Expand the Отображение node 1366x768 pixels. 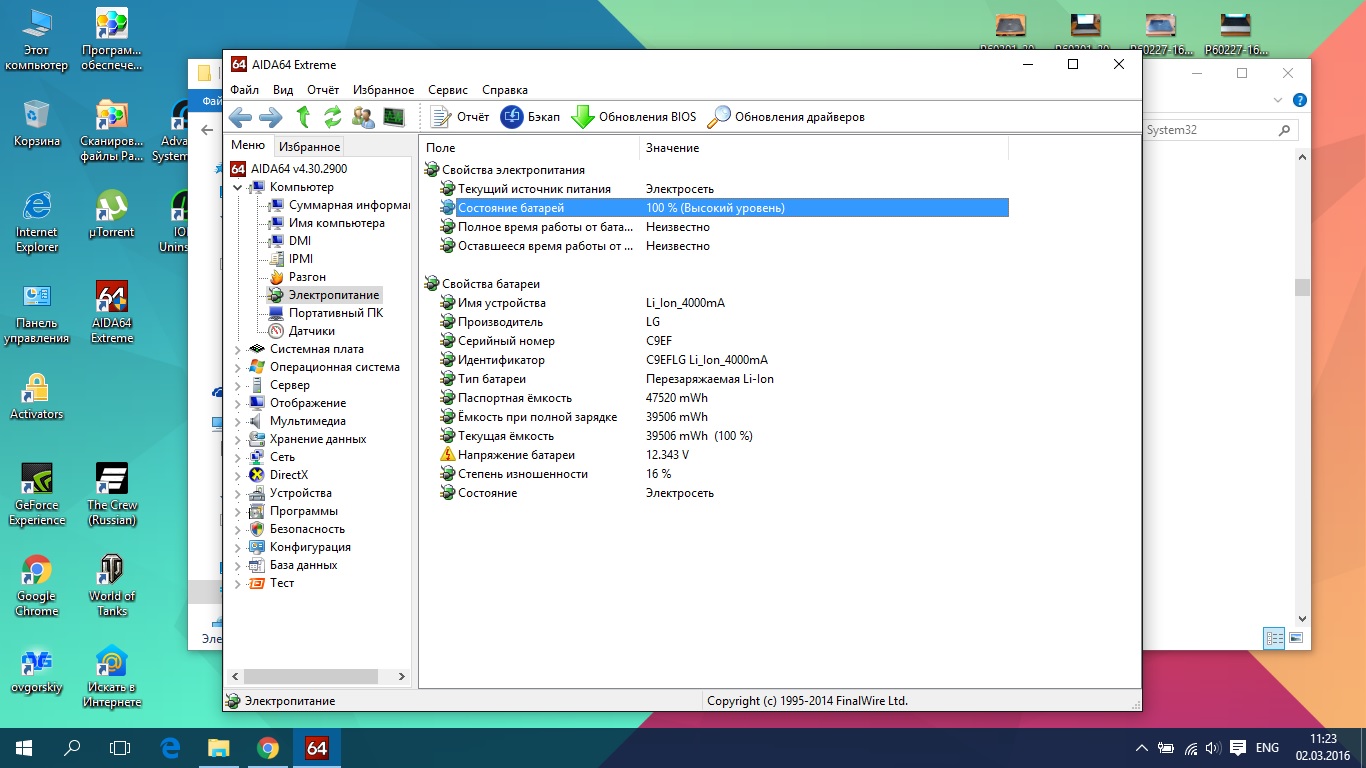click(x=238, y=403)
